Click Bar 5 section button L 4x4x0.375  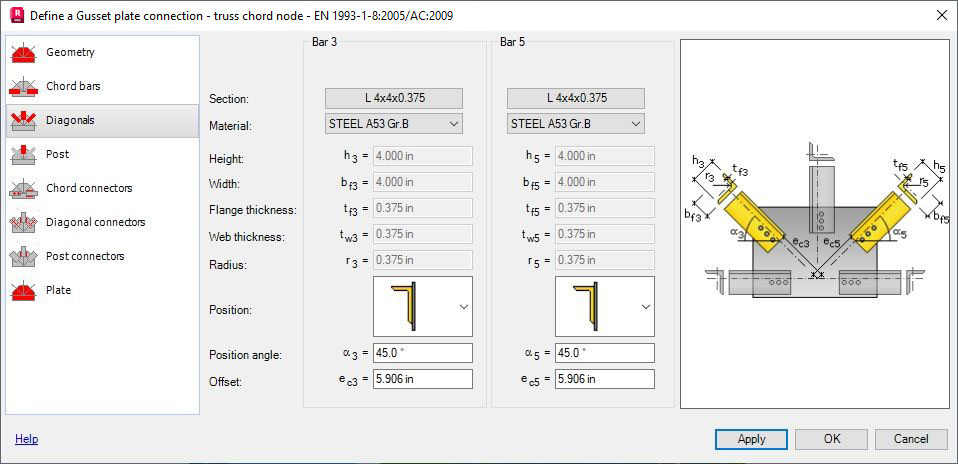[x=576, y=98]
